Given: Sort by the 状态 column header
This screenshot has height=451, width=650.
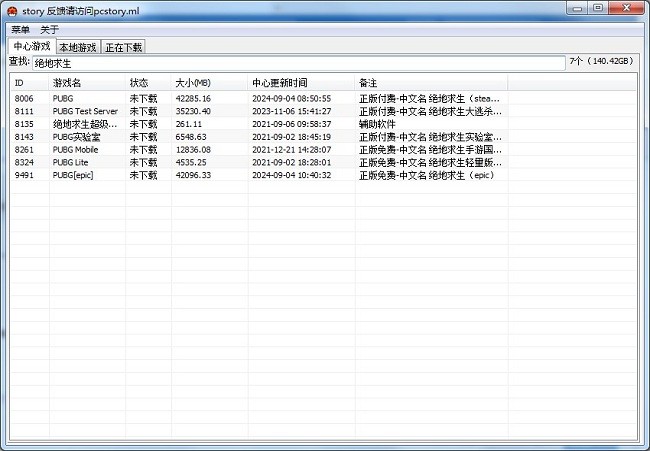Looking at the screenshot, I should 147,82.
